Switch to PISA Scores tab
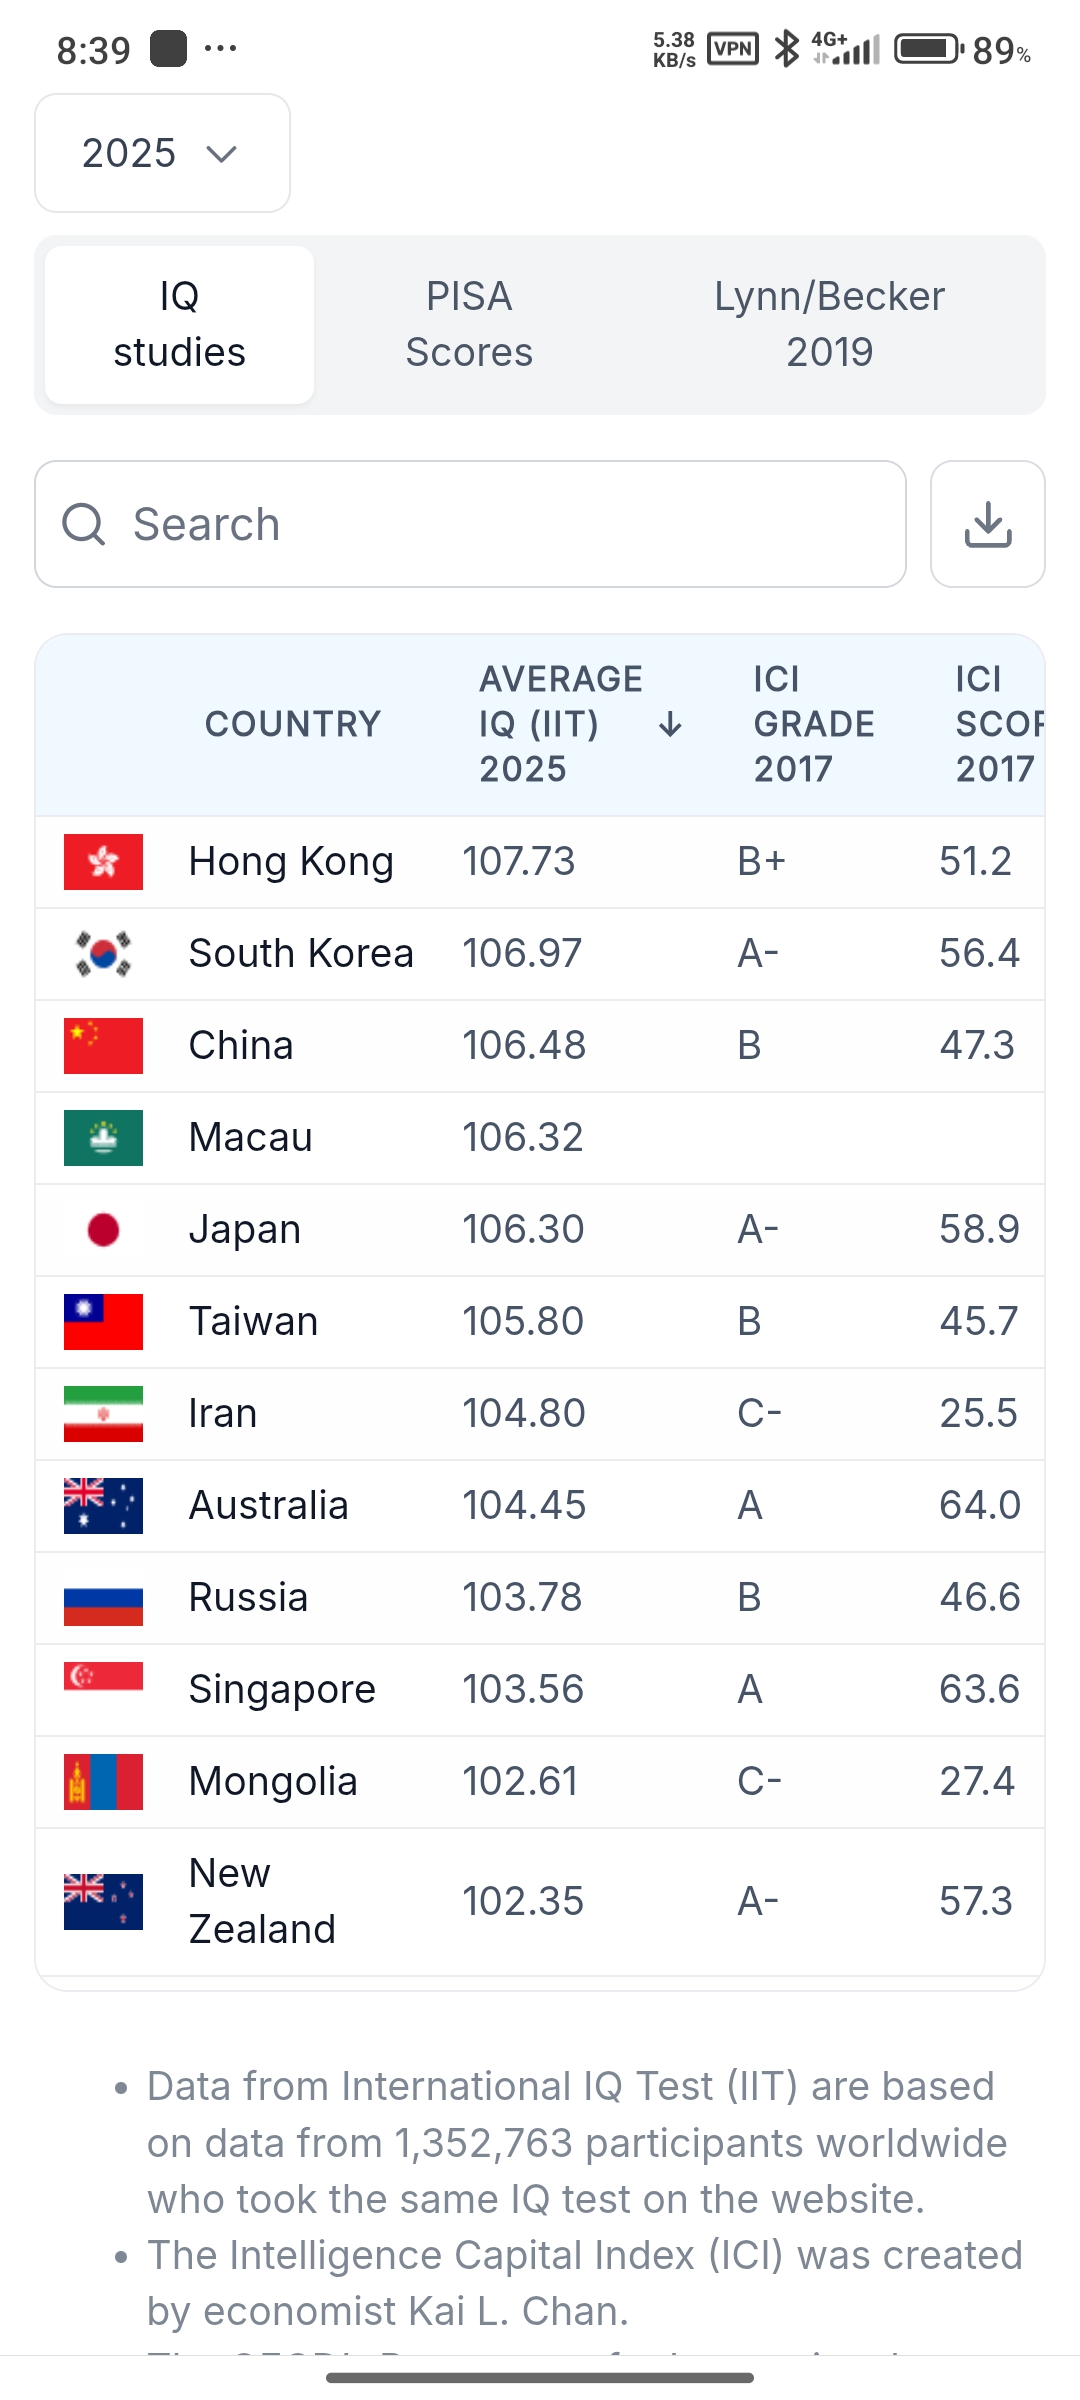This screenshot has width=1080, height=2400. click(x=469, y=324)
